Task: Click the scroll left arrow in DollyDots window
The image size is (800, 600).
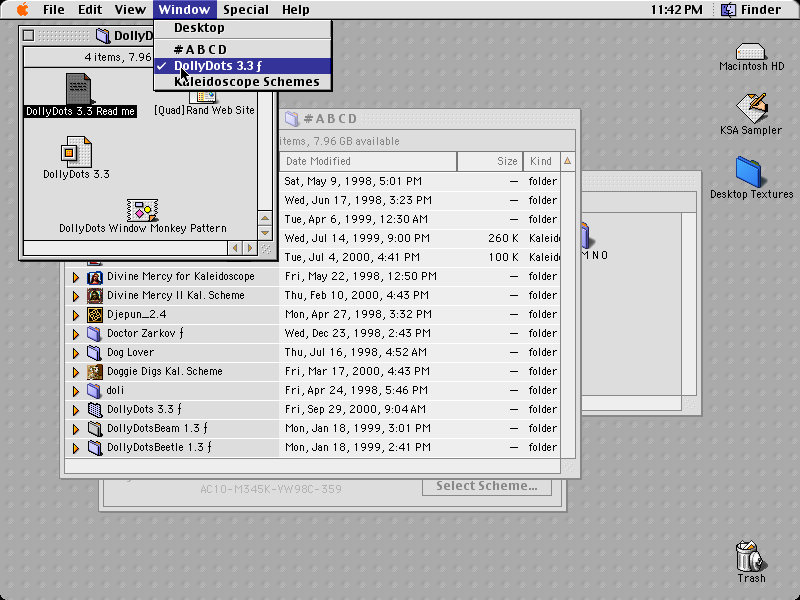Action: [235, 248]
